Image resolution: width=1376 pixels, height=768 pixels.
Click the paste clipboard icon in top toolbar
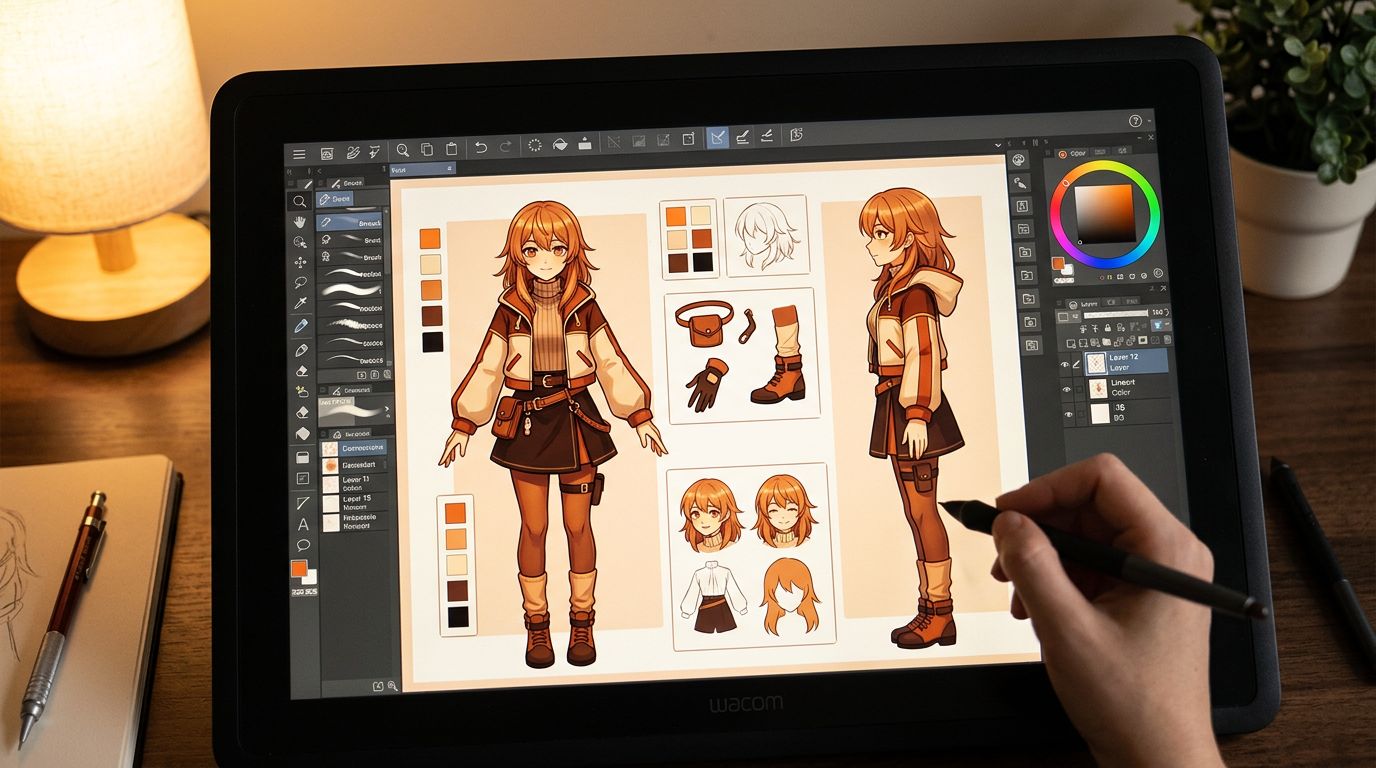[451, 148]
